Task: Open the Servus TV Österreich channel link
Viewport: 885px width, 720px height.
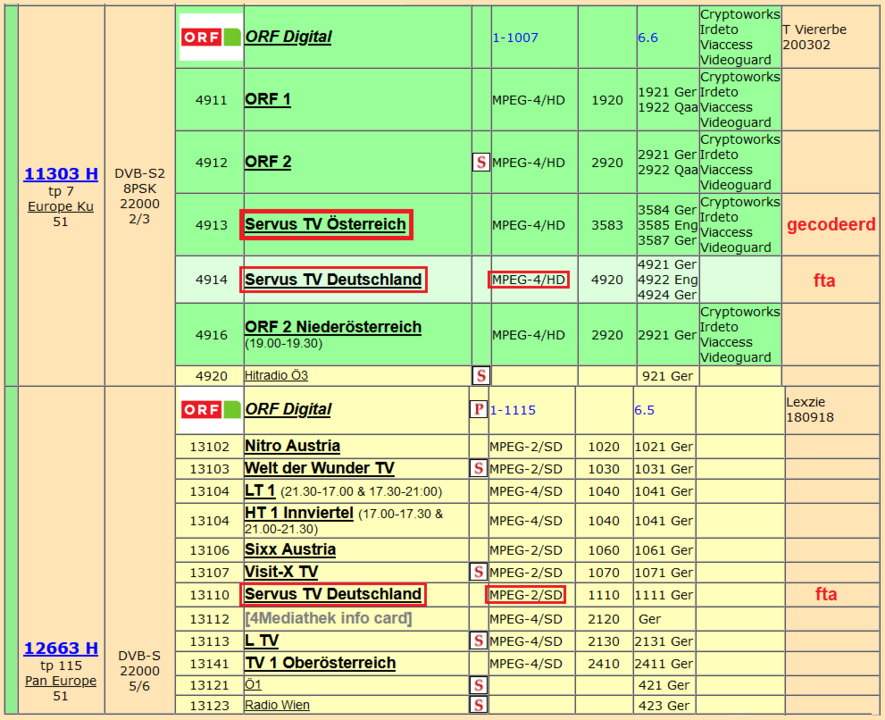Action: [x=325, y=225]
